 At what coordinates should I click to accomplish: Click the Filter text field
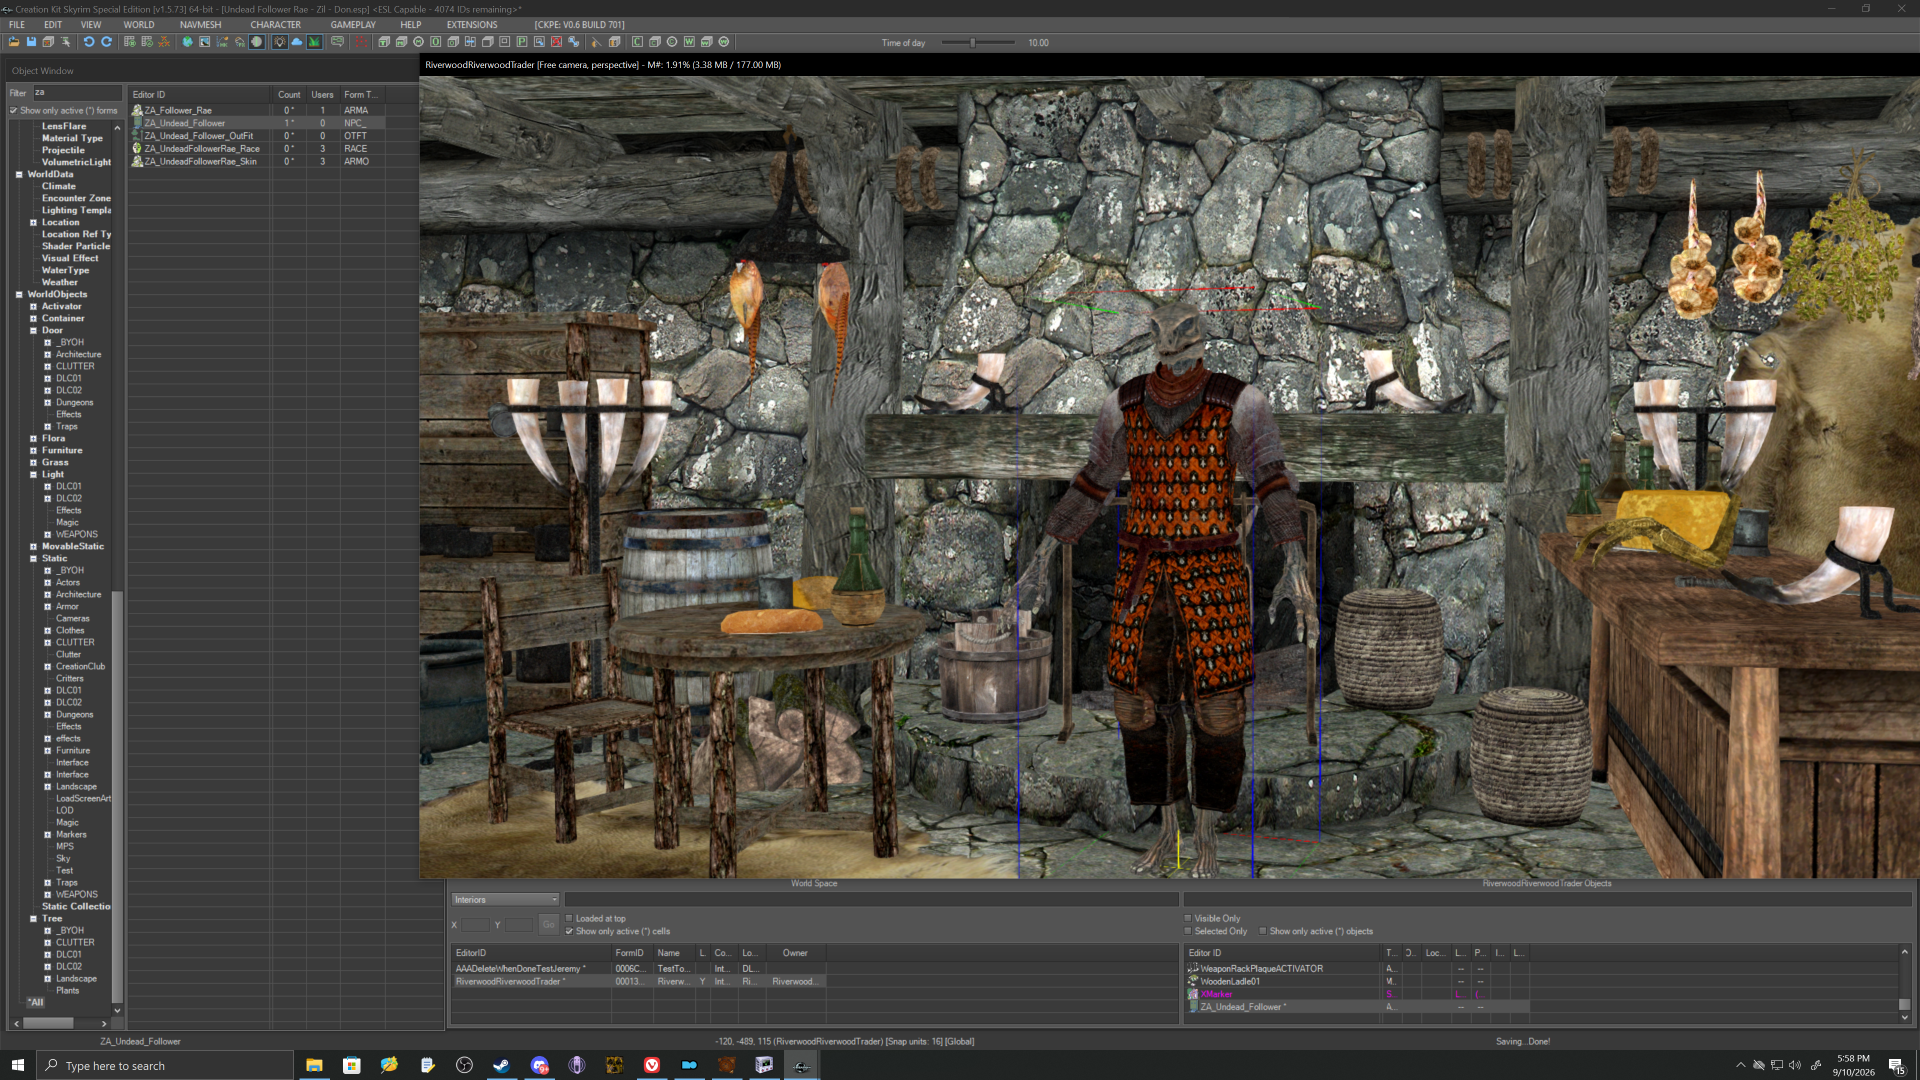coord(77,93)
